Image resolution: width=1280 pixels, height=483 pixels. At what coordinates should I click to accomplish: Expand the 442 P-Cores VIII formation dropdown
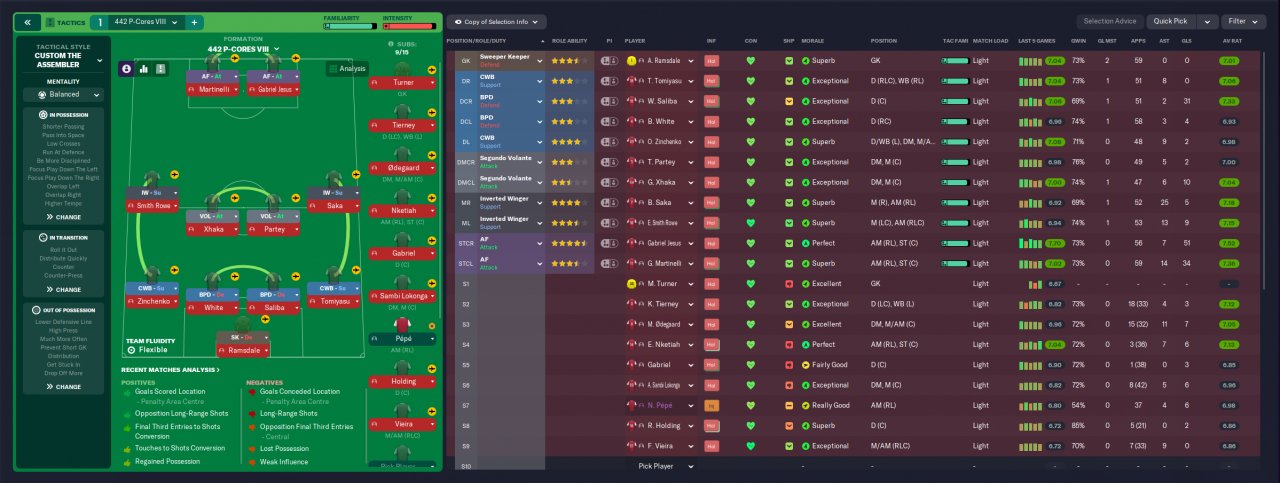pyautogui.click(x=244, y=48)
